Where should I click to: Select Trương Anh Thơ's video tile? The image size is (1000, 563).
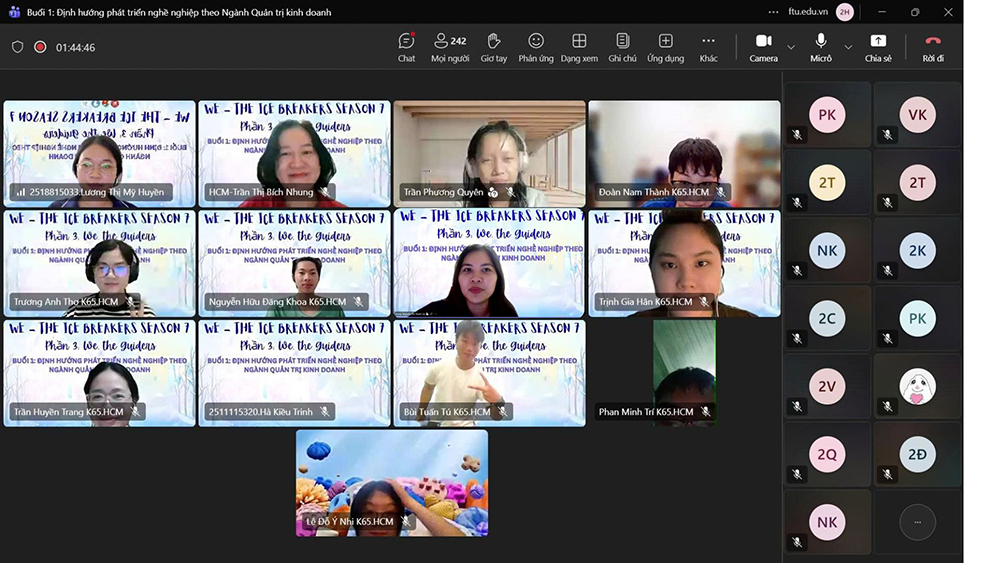[x=99, y=263]
